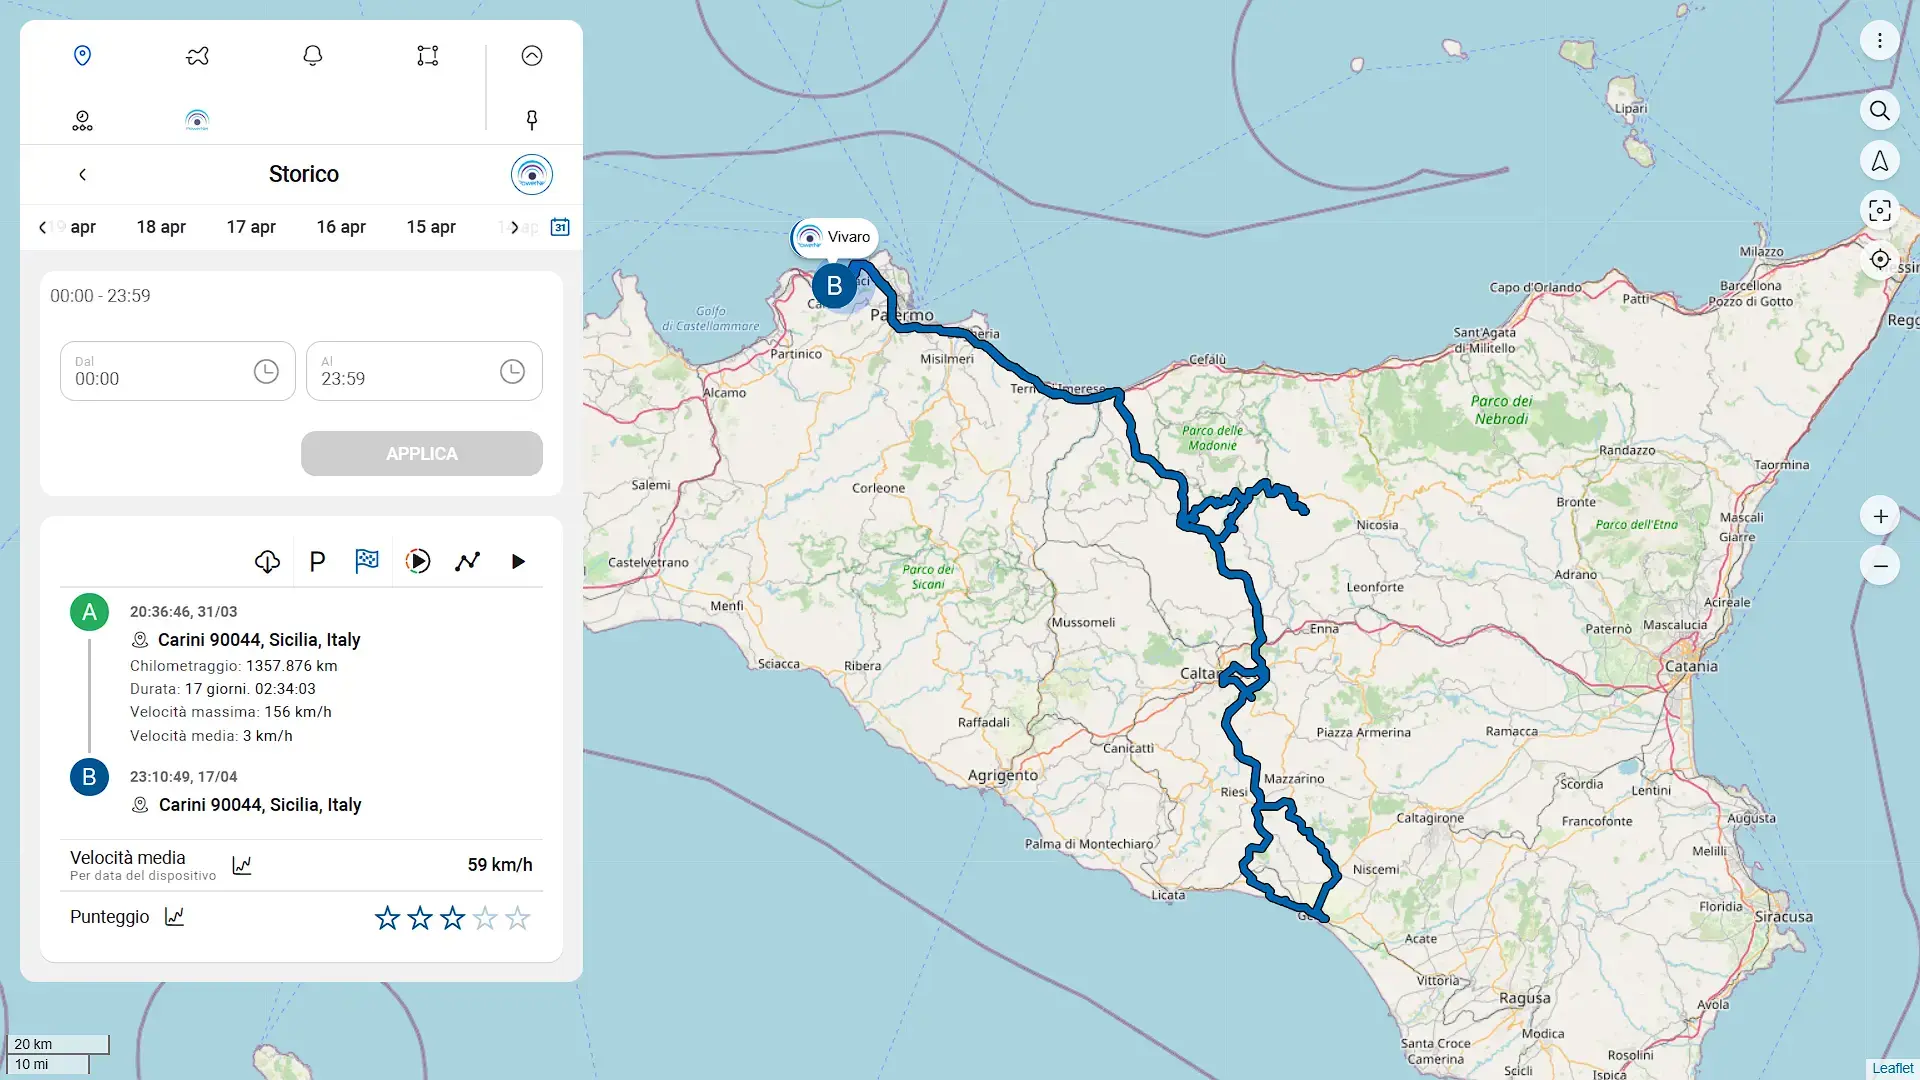The width and height of the screenshot is (1920, 1080).
Task: Collapse the panel with the chevron circle
Action: pyautogui.click(x=531, y=56)
